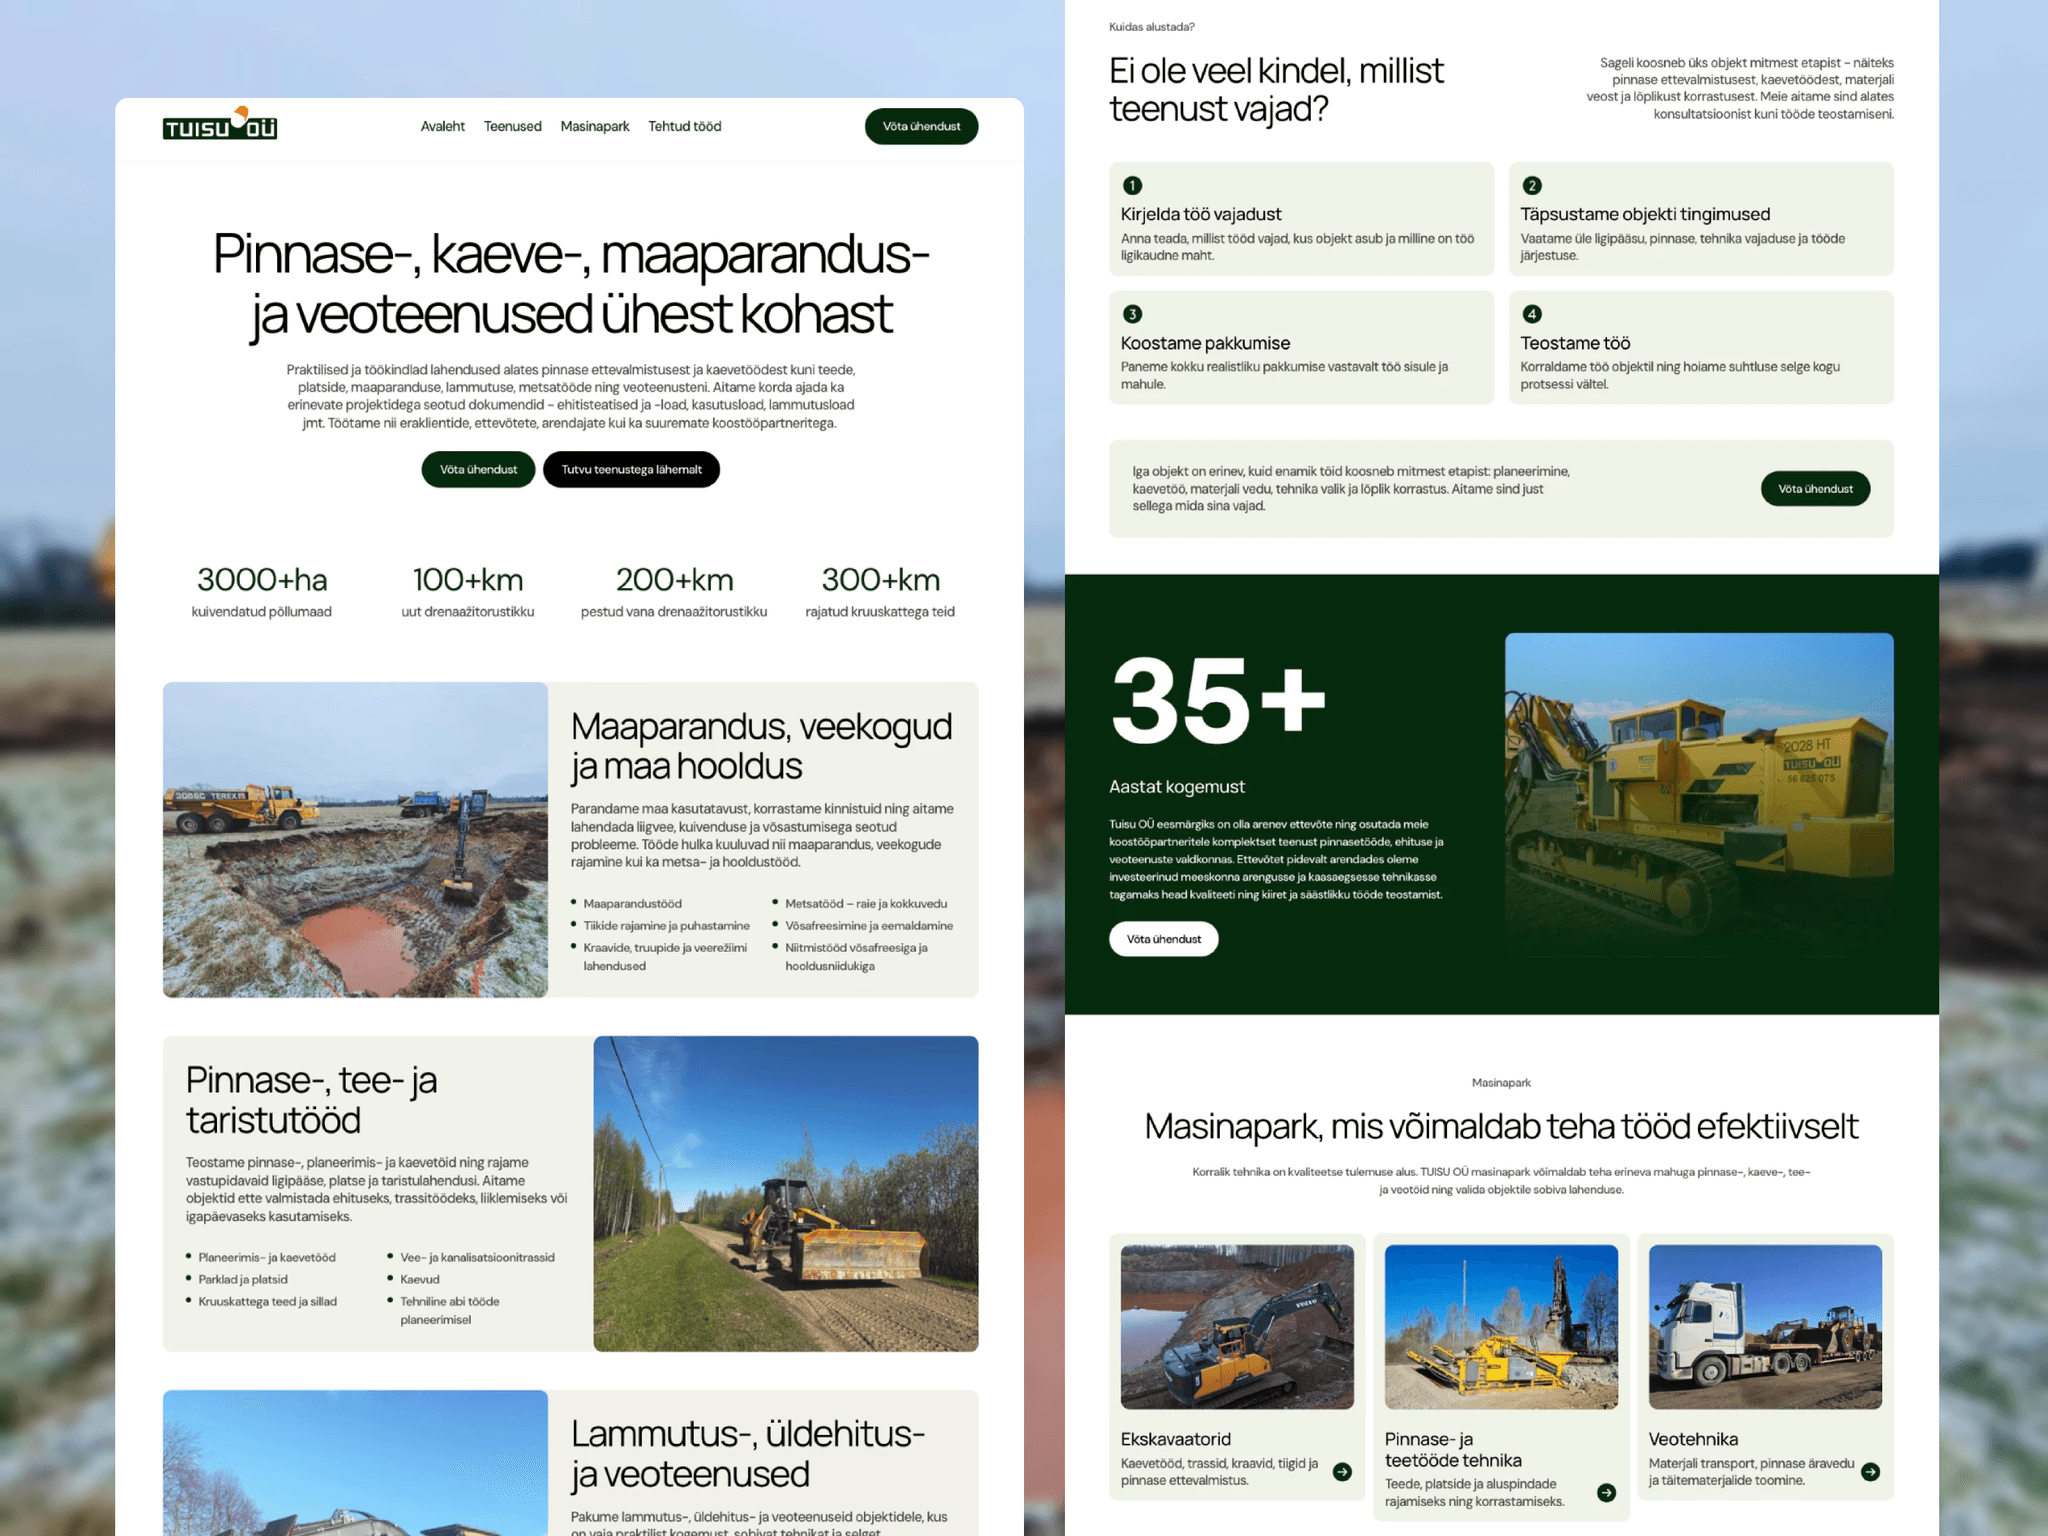2048x1536 pixels.
Task: Open the excavator pit photo thumbnail
Action: coord(355,840)
